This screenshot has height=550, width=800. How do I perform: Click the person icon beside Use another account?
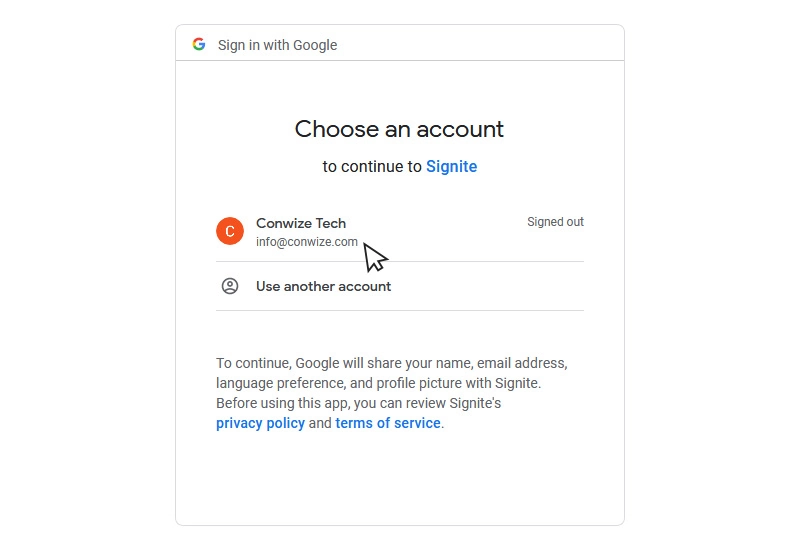[230, 286]
